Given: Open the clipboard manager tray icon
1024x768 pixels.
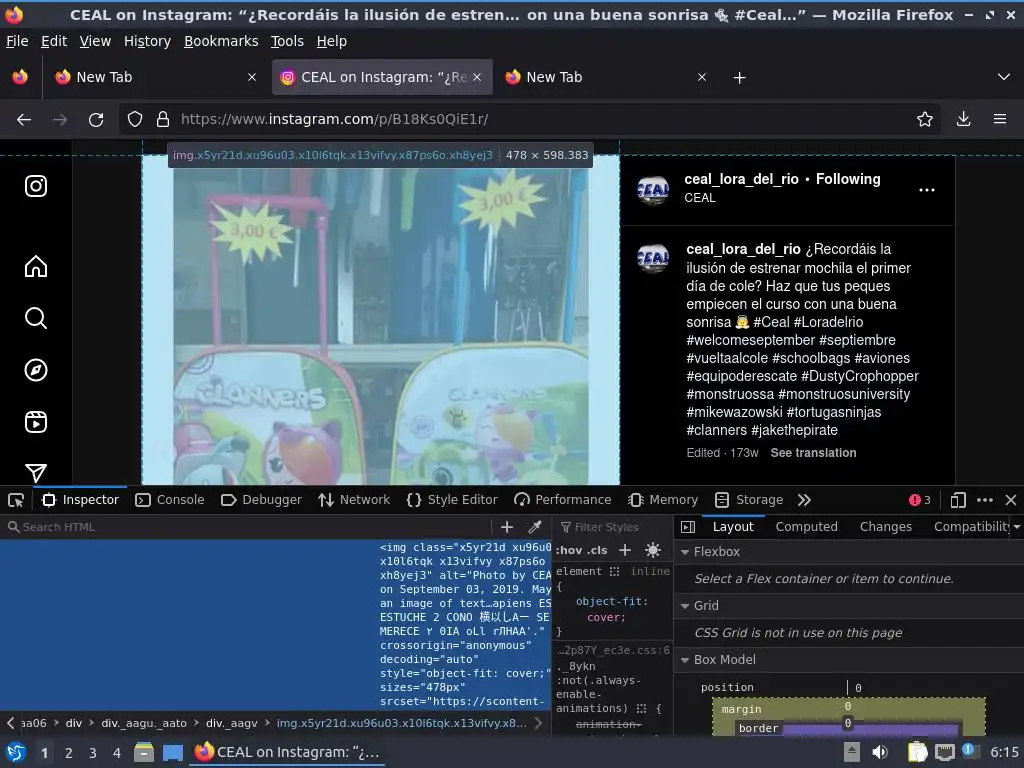Looking at the screenshot, I should [918, 752].
